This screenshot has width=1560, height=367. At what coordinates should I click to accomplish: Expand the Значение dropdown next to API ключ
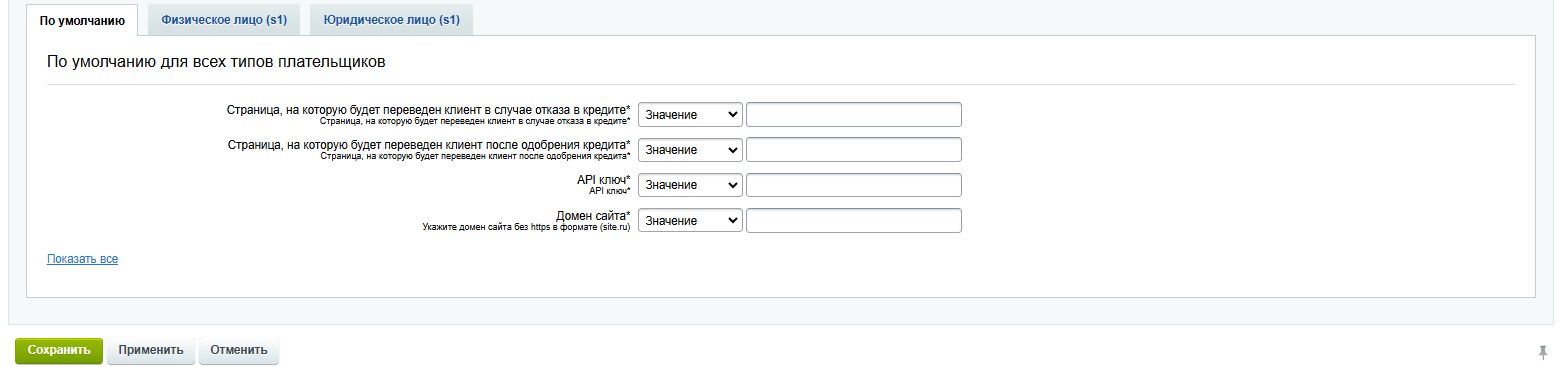[690, 185]
